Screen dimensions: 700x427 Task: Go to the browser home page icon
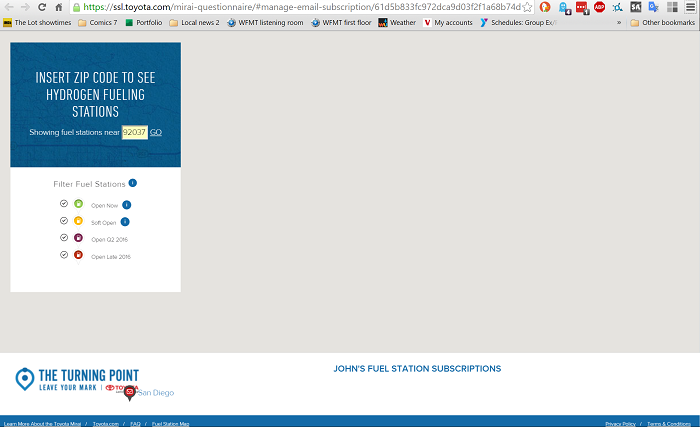click(x=59, y=7)
